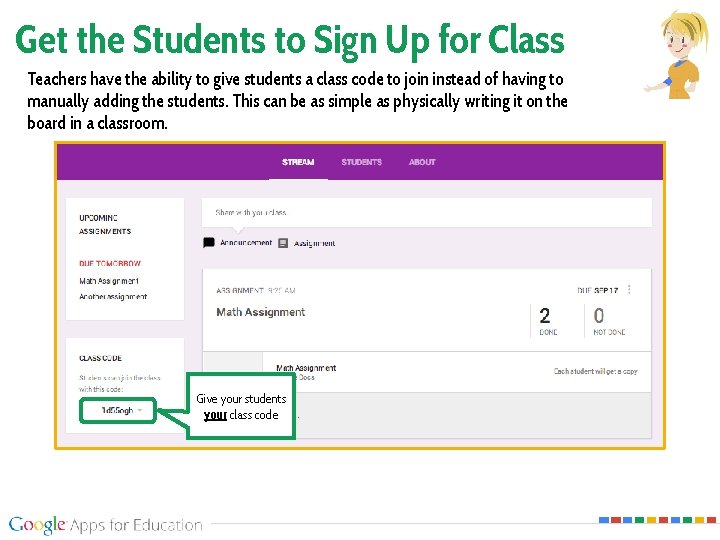Click the Each student will get a copy label

click(x=595, y=371)
